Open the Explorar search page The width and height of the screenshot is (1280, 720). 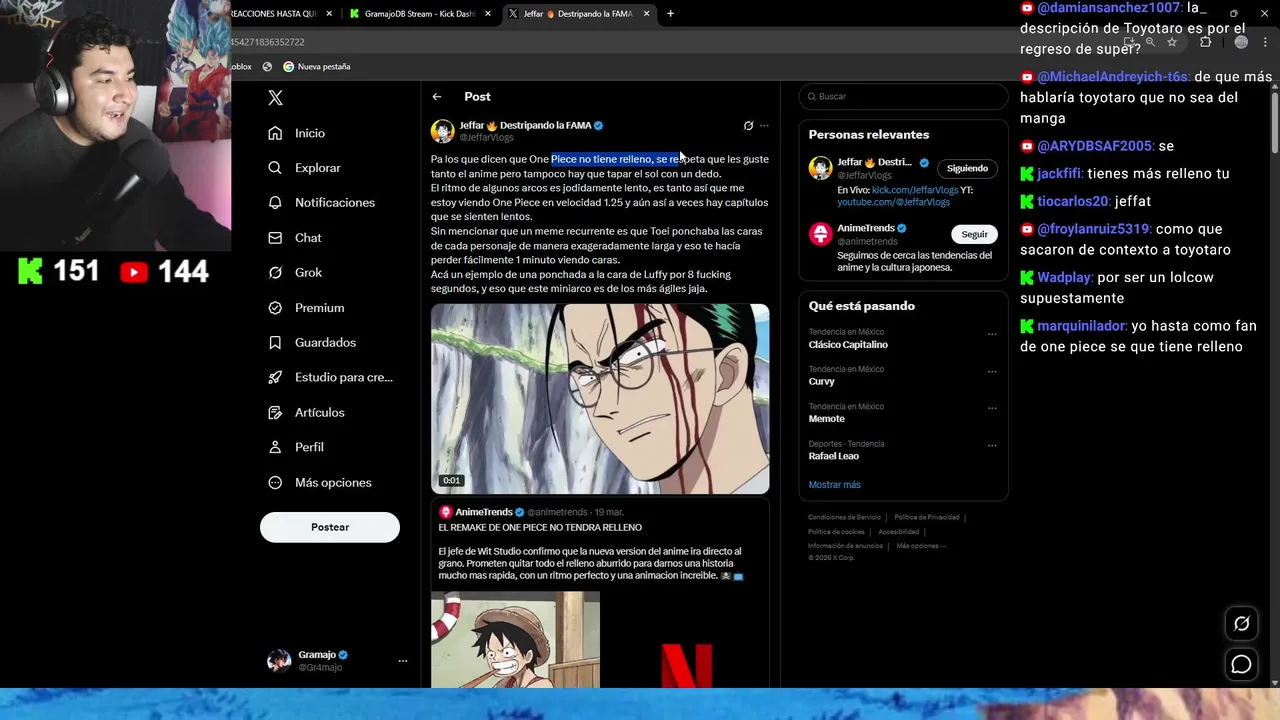(x=304, y=168)
